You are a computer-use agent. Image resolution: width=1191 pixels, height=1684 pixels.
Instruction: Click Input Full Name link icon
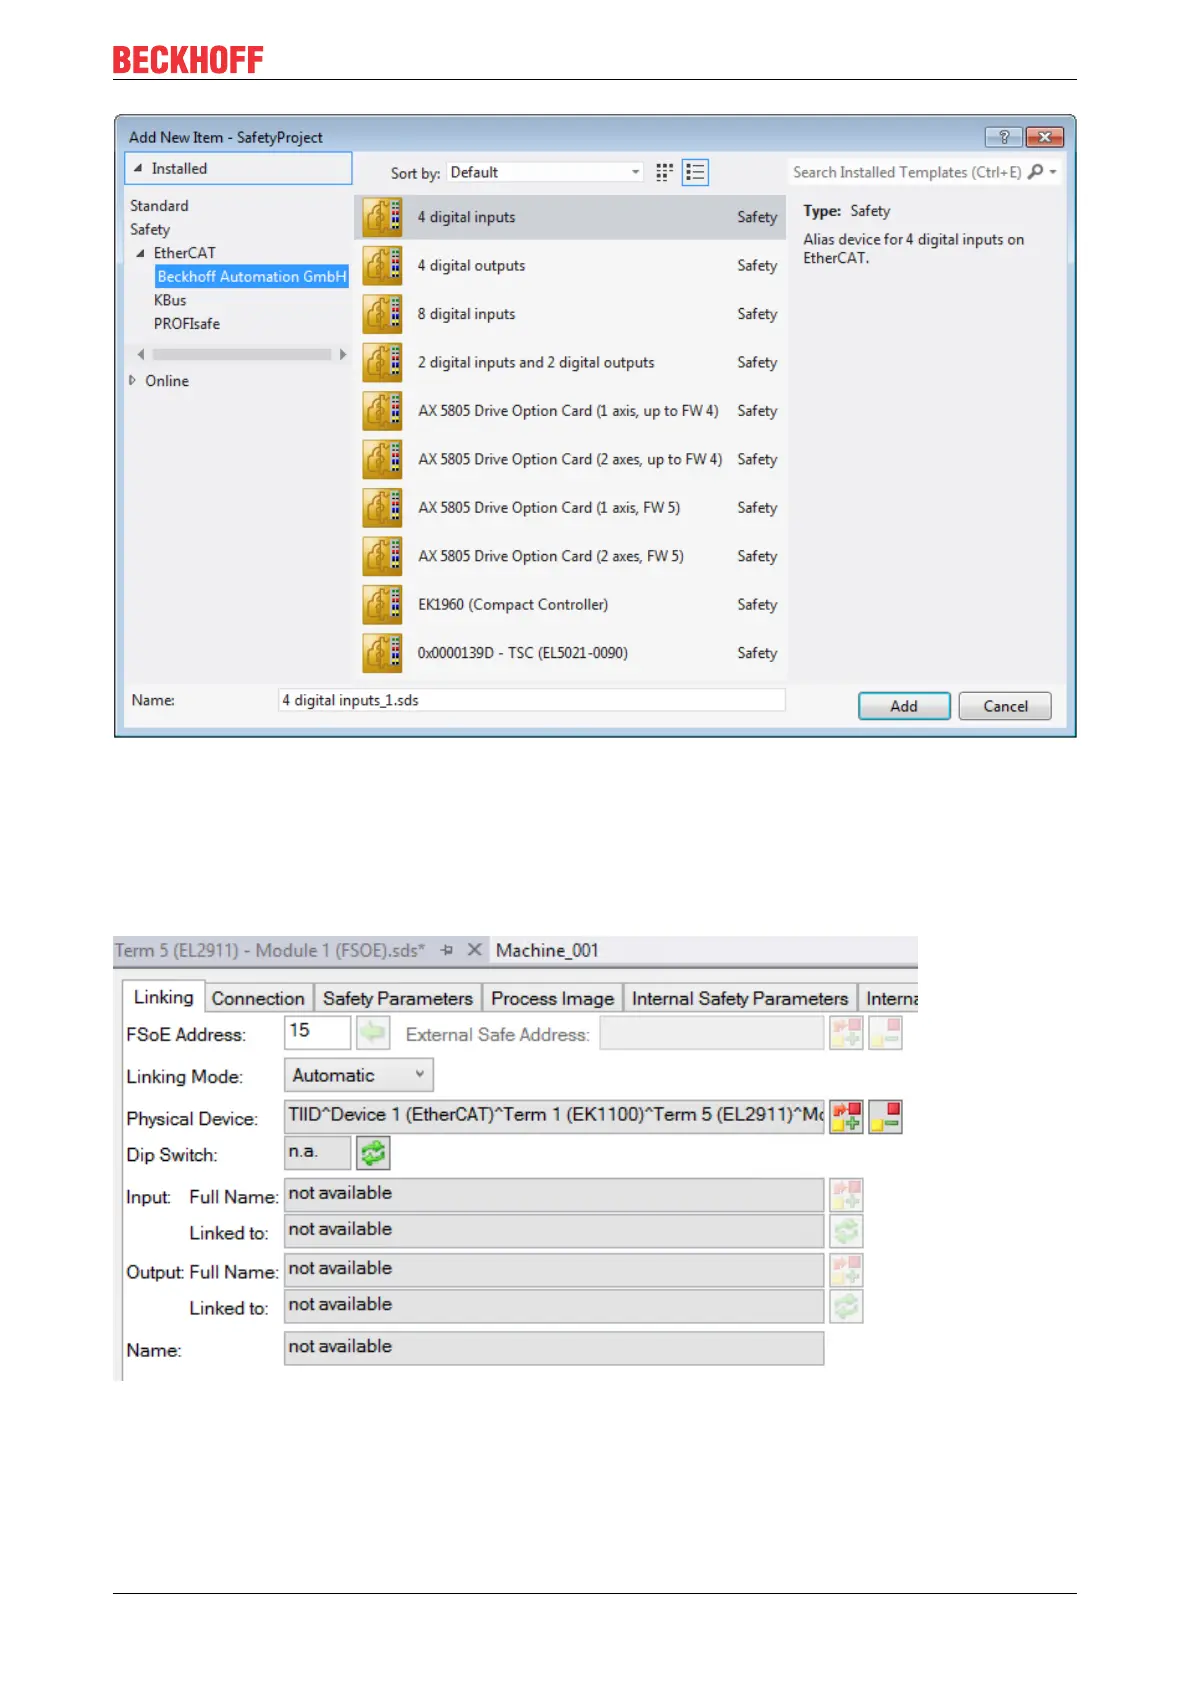point(846,1194)
